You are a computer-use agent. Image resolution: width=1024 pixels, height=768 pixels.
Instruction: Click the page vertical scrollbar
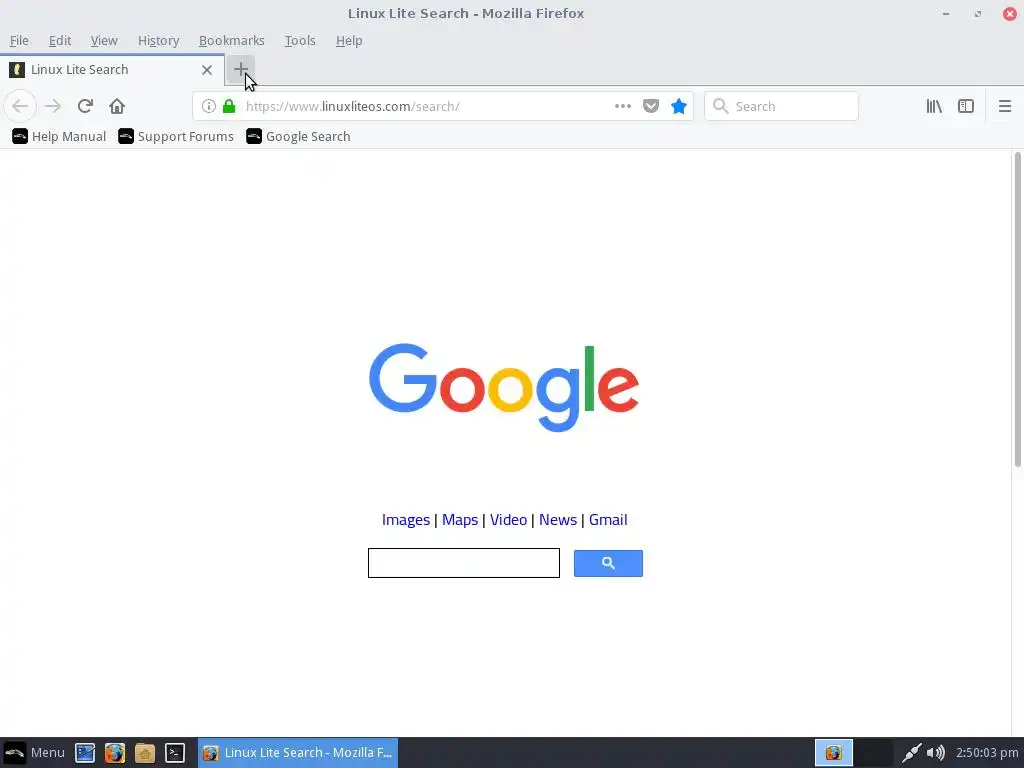point(1017,310)
